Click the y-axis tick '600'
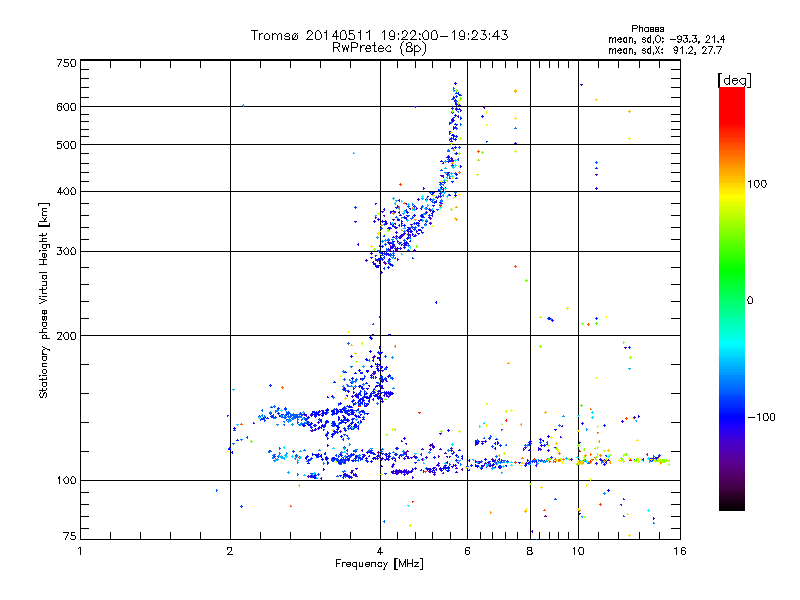This screenshot has width=800, height=600. (x=66, y=107)
